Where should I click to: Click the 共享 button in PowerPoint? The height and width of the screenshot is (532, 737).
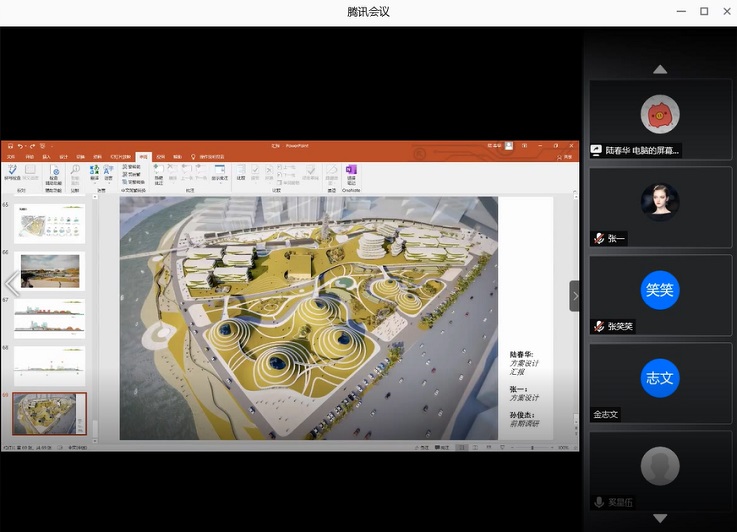(567, 157)
